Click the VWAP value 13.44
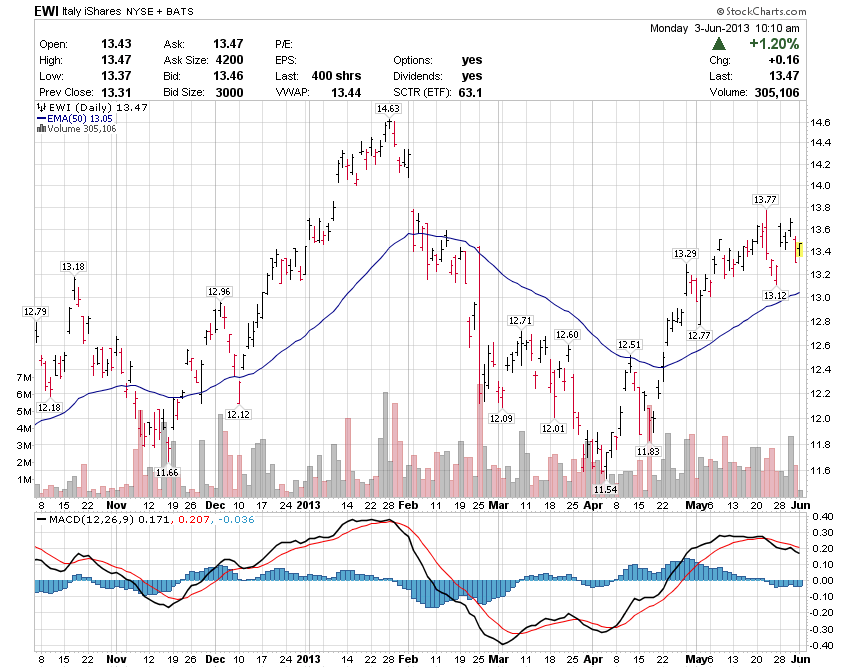This screenshot has width=850, height=668. pos(346,93)
